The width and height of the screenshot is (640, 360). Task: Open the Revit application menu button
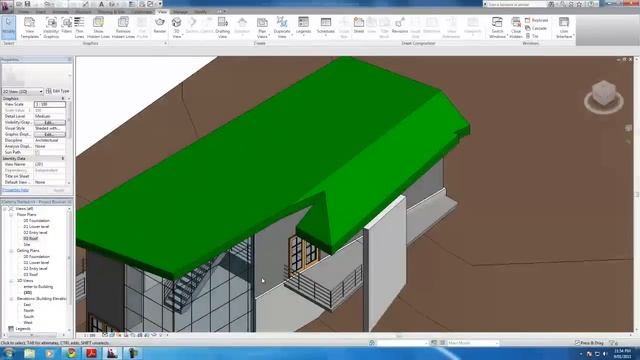click(6, 6)
